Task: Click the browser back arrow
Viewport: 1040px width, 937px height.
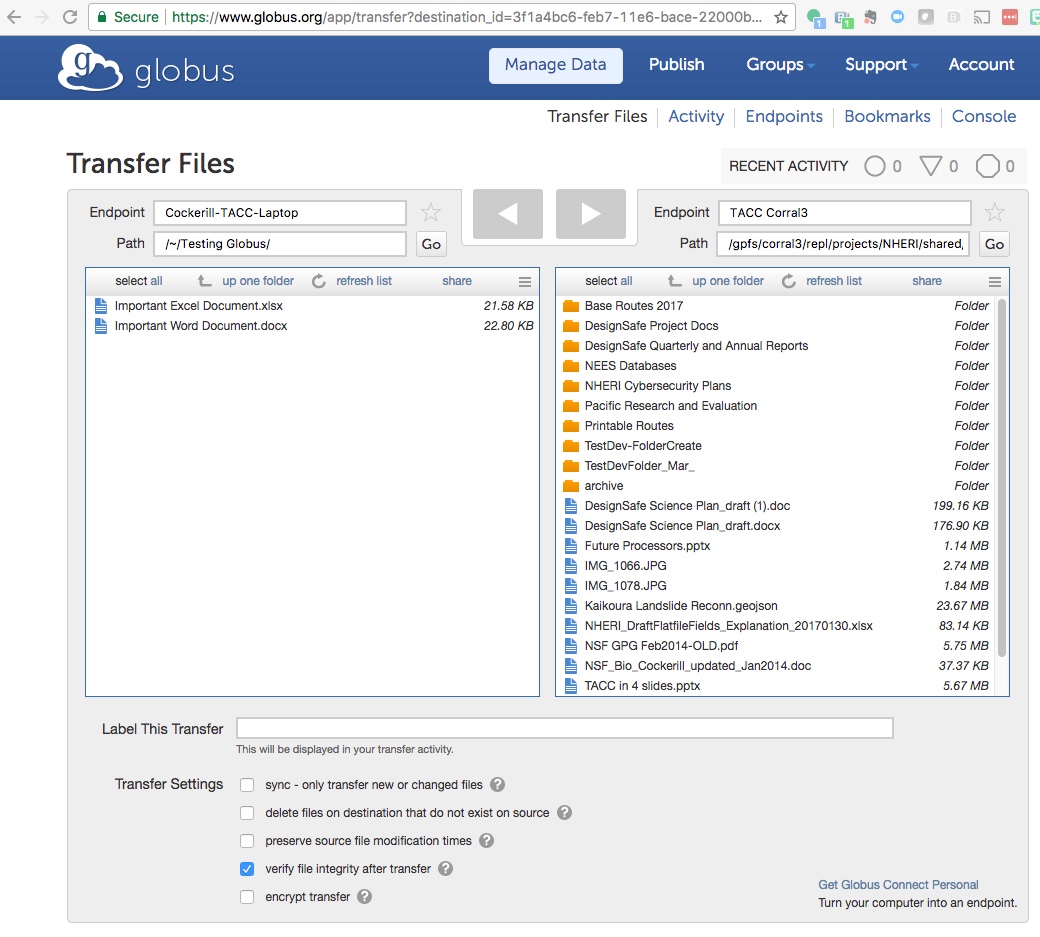Action: click(14, 17)
